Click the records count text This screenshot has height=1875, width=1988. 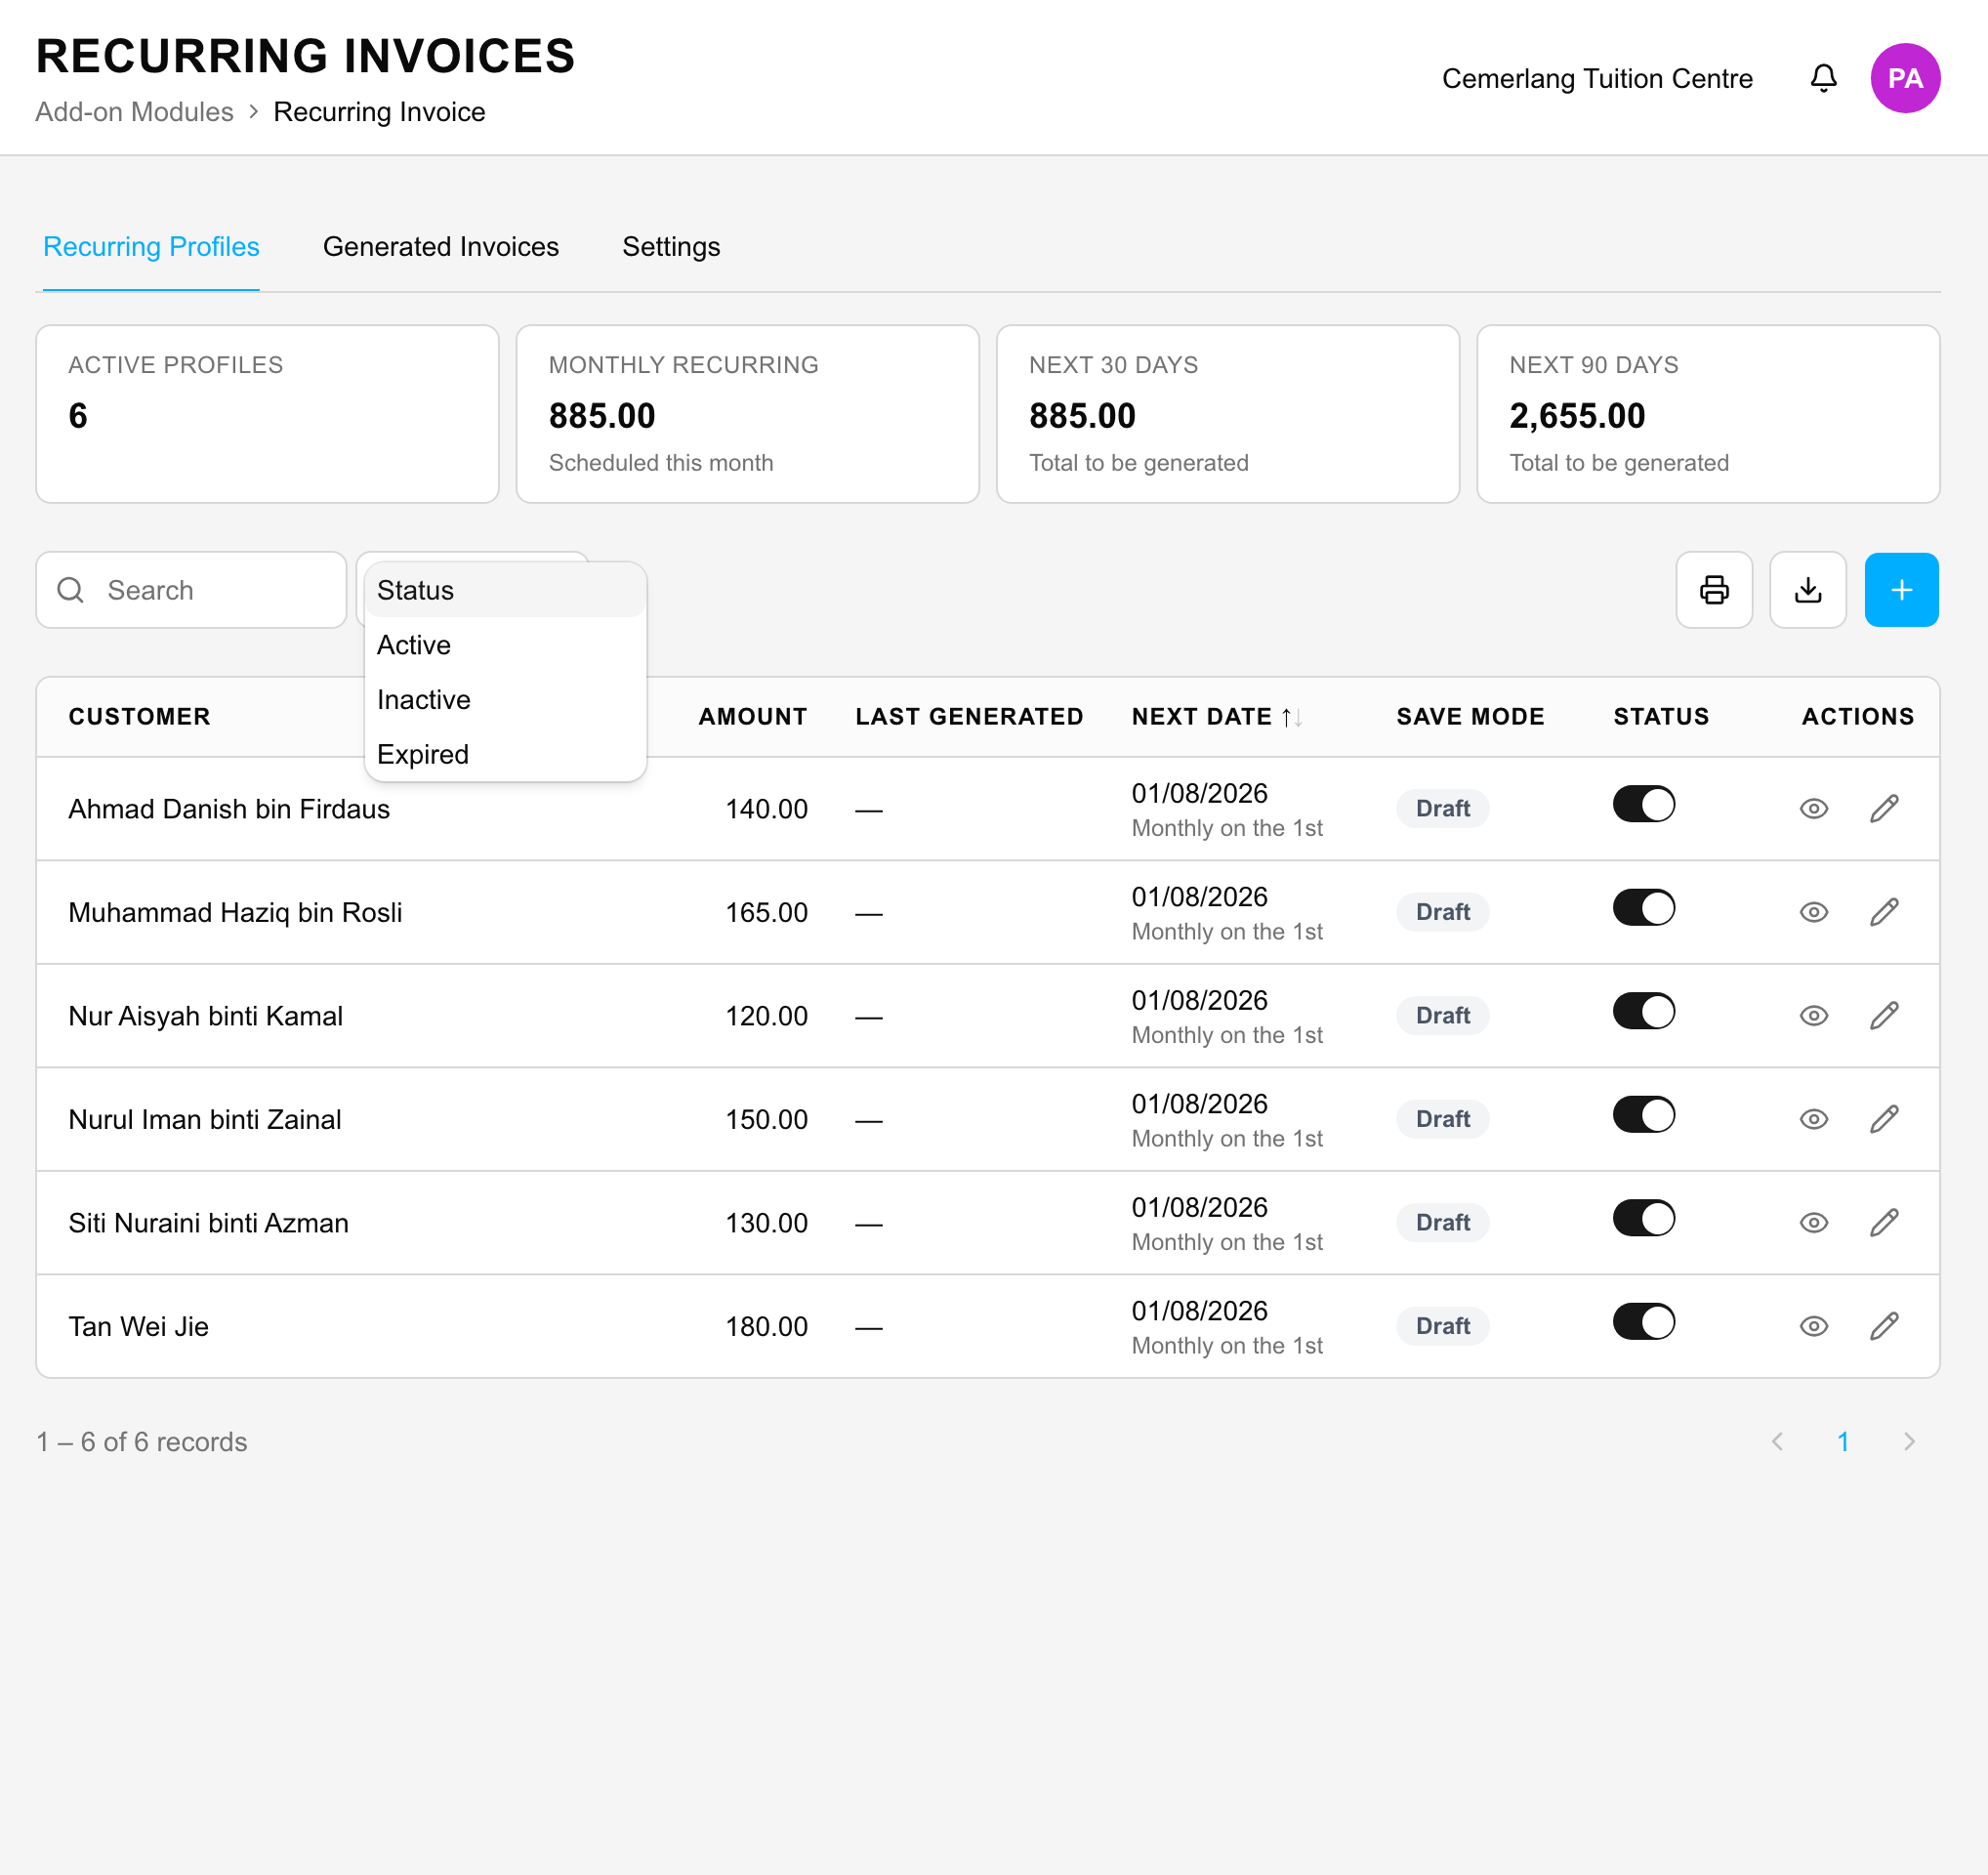[141, 1441]
